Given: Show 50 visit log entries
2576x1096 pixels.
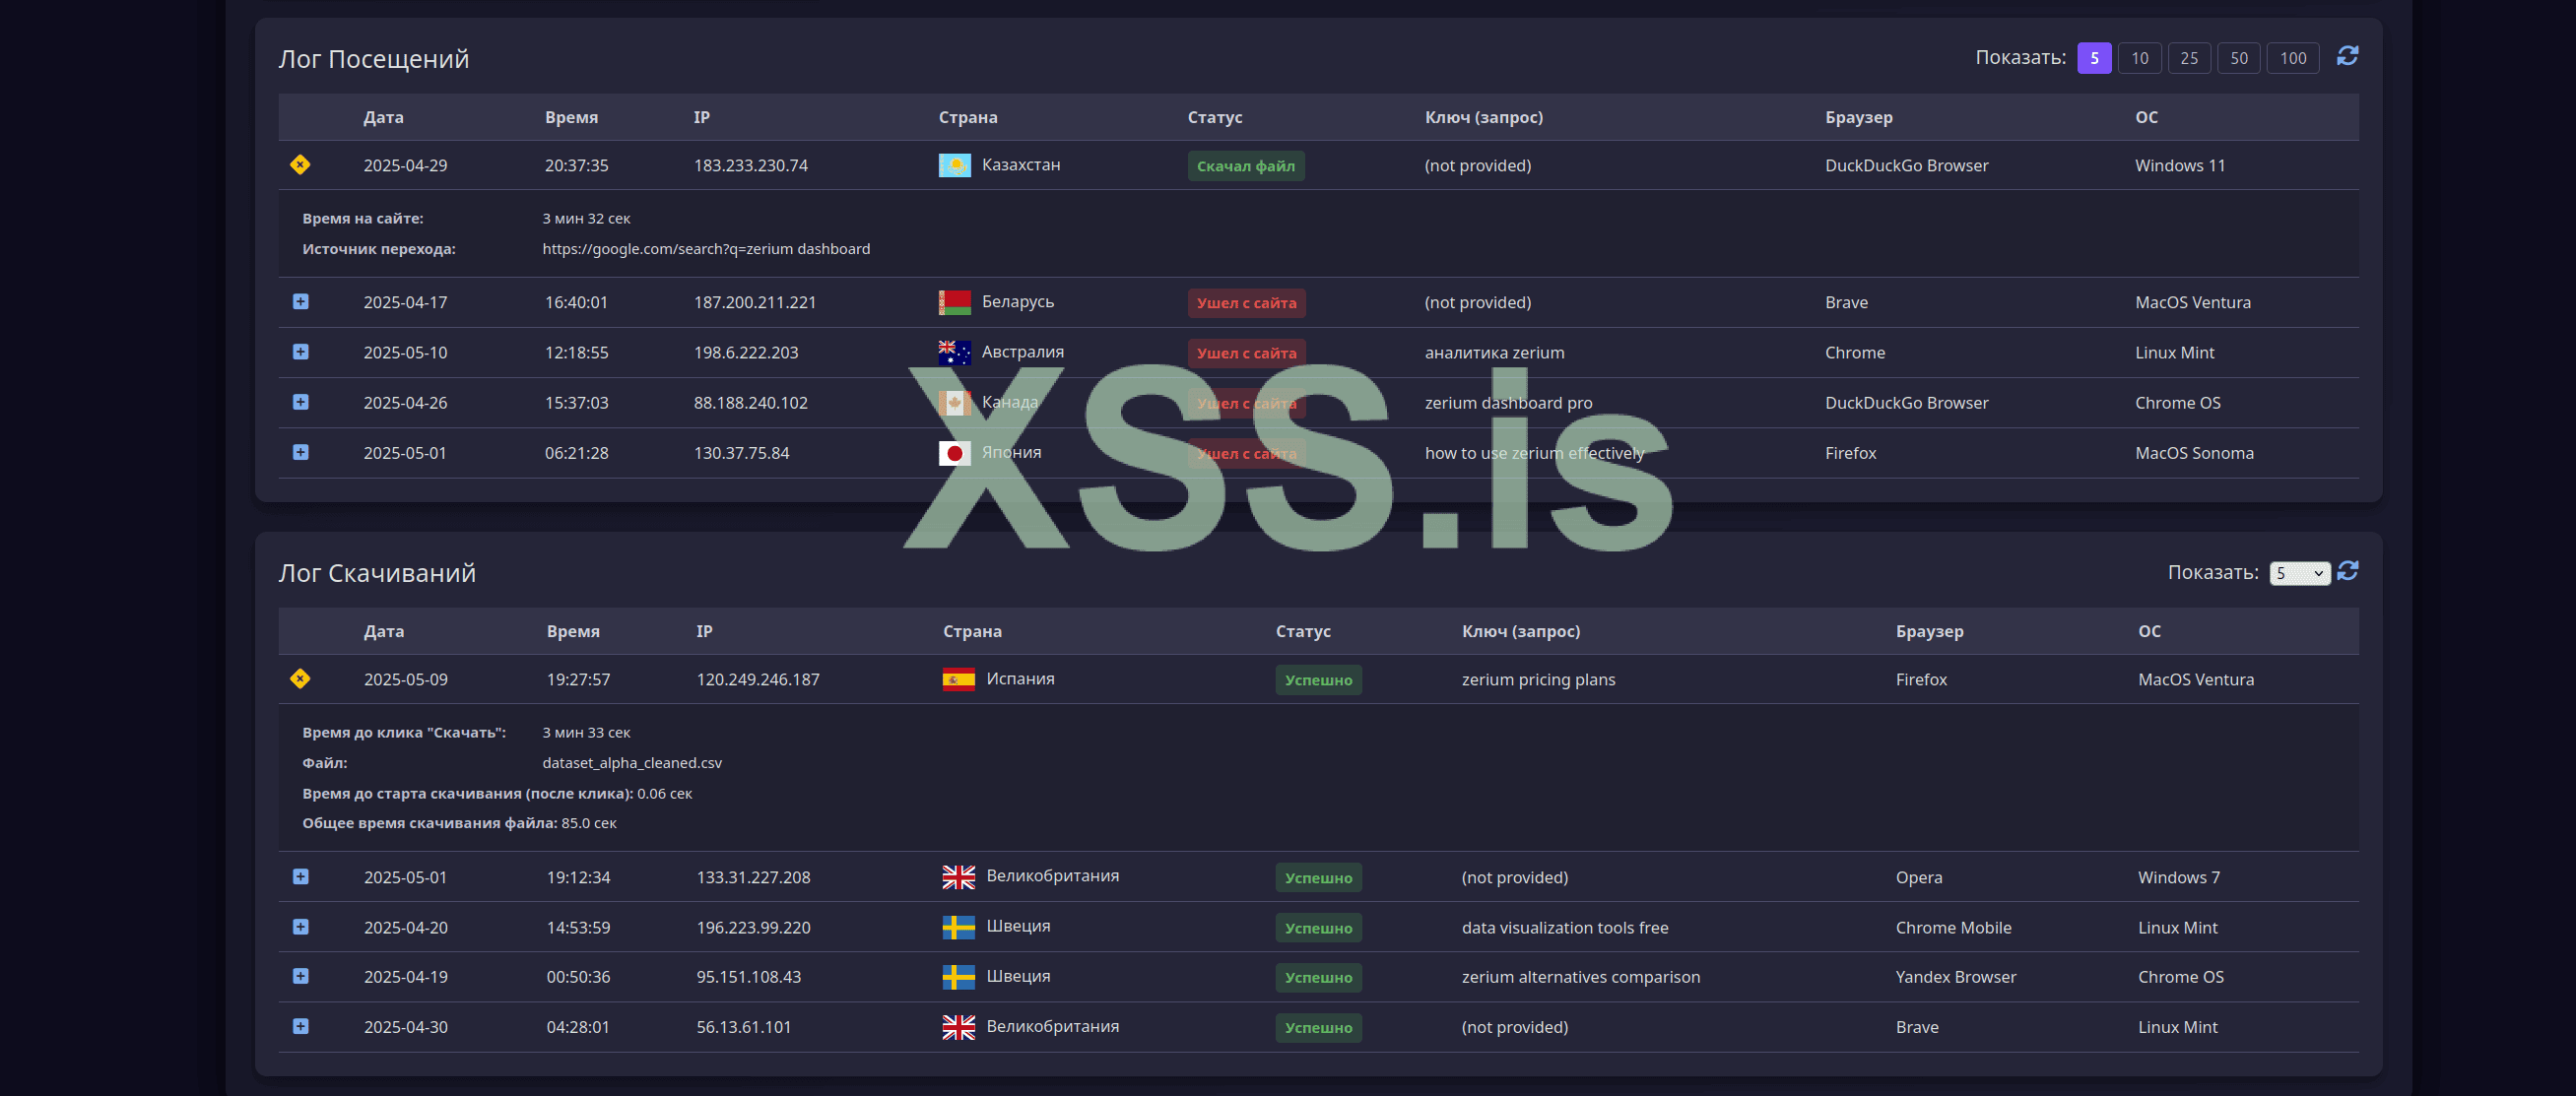Looking at the screenshot, I should 2238,58.
